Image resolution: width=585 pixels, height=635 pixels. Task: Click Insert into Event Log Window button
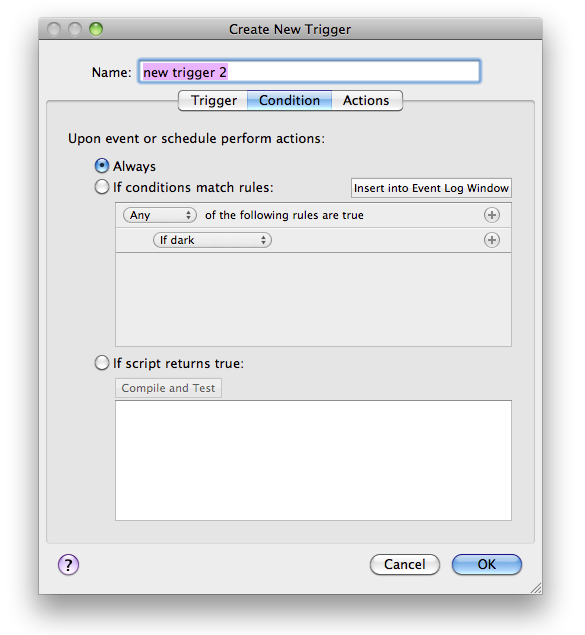pos(431,188)
